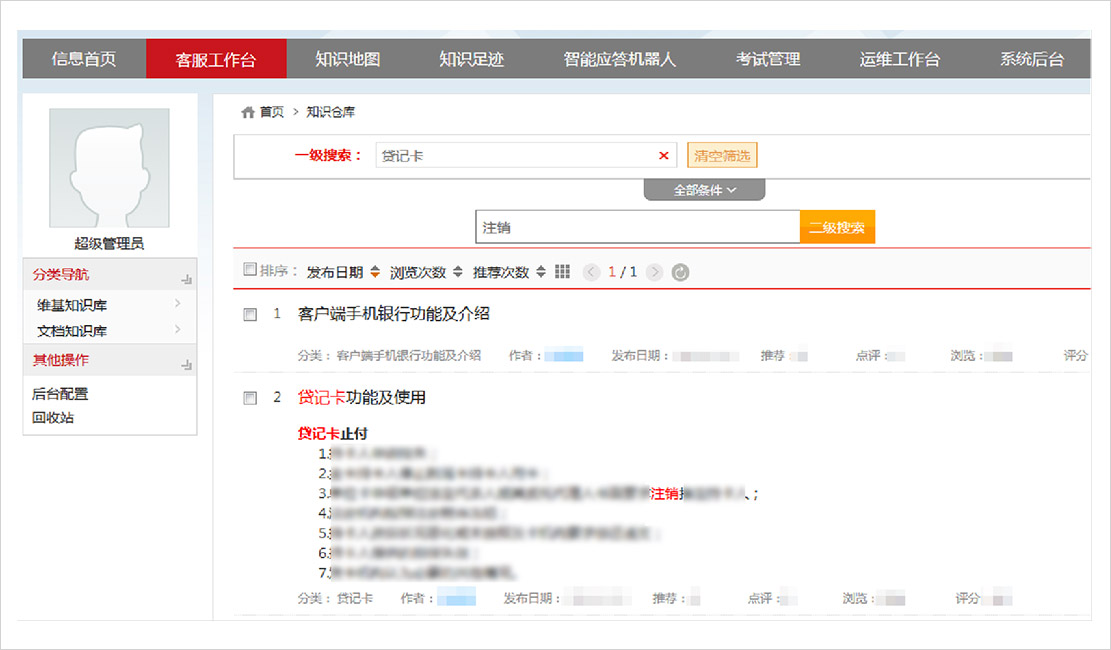Go to previous results page arrow
This screenshot has width=1111, height=650.
(591, 272)
